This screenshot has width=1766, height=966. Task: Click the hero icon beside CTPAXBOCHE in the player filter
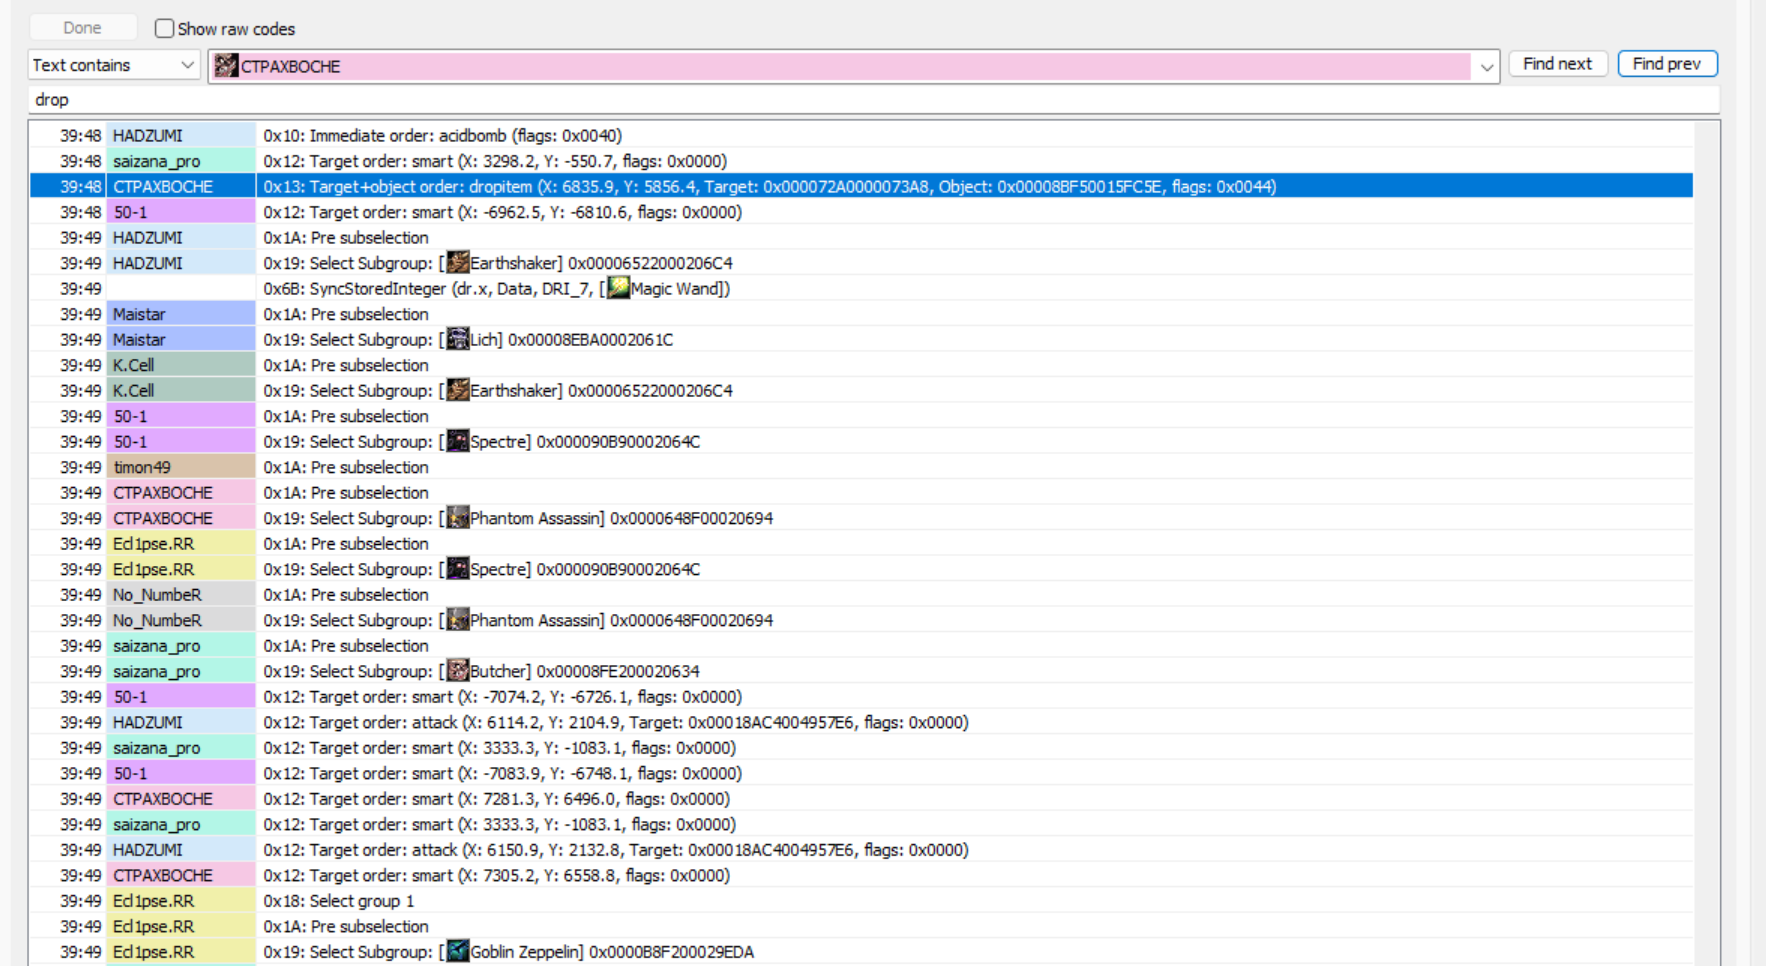point(227,66)
